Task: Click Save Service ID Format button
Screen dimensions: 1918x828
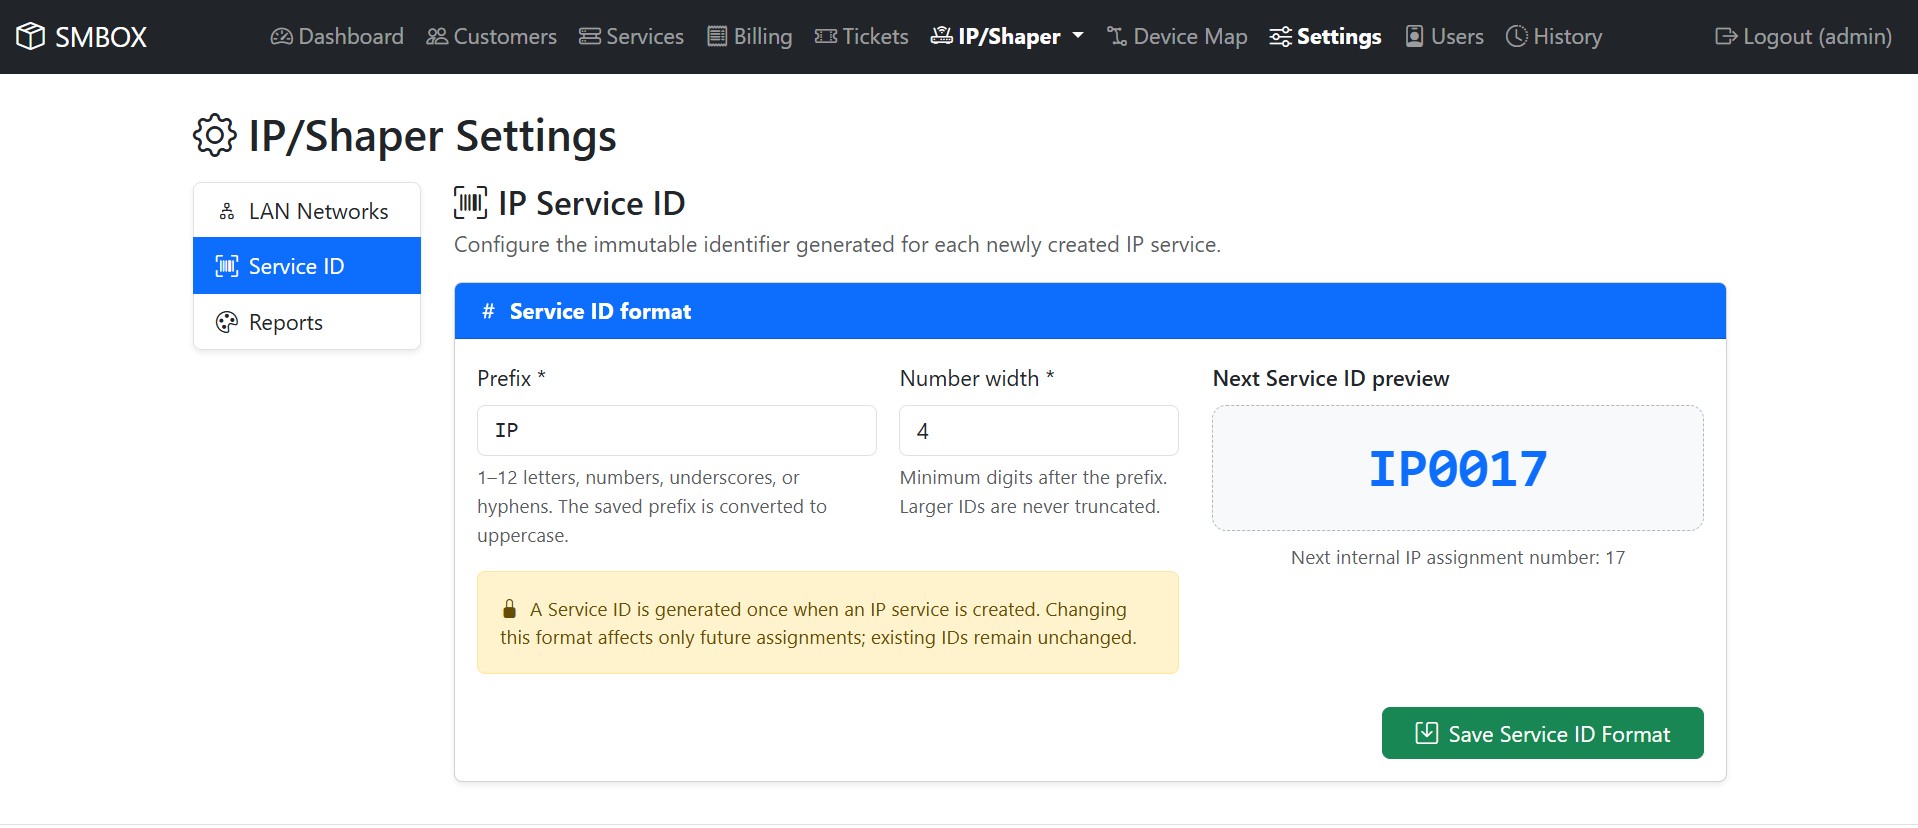Action: 1542,733
